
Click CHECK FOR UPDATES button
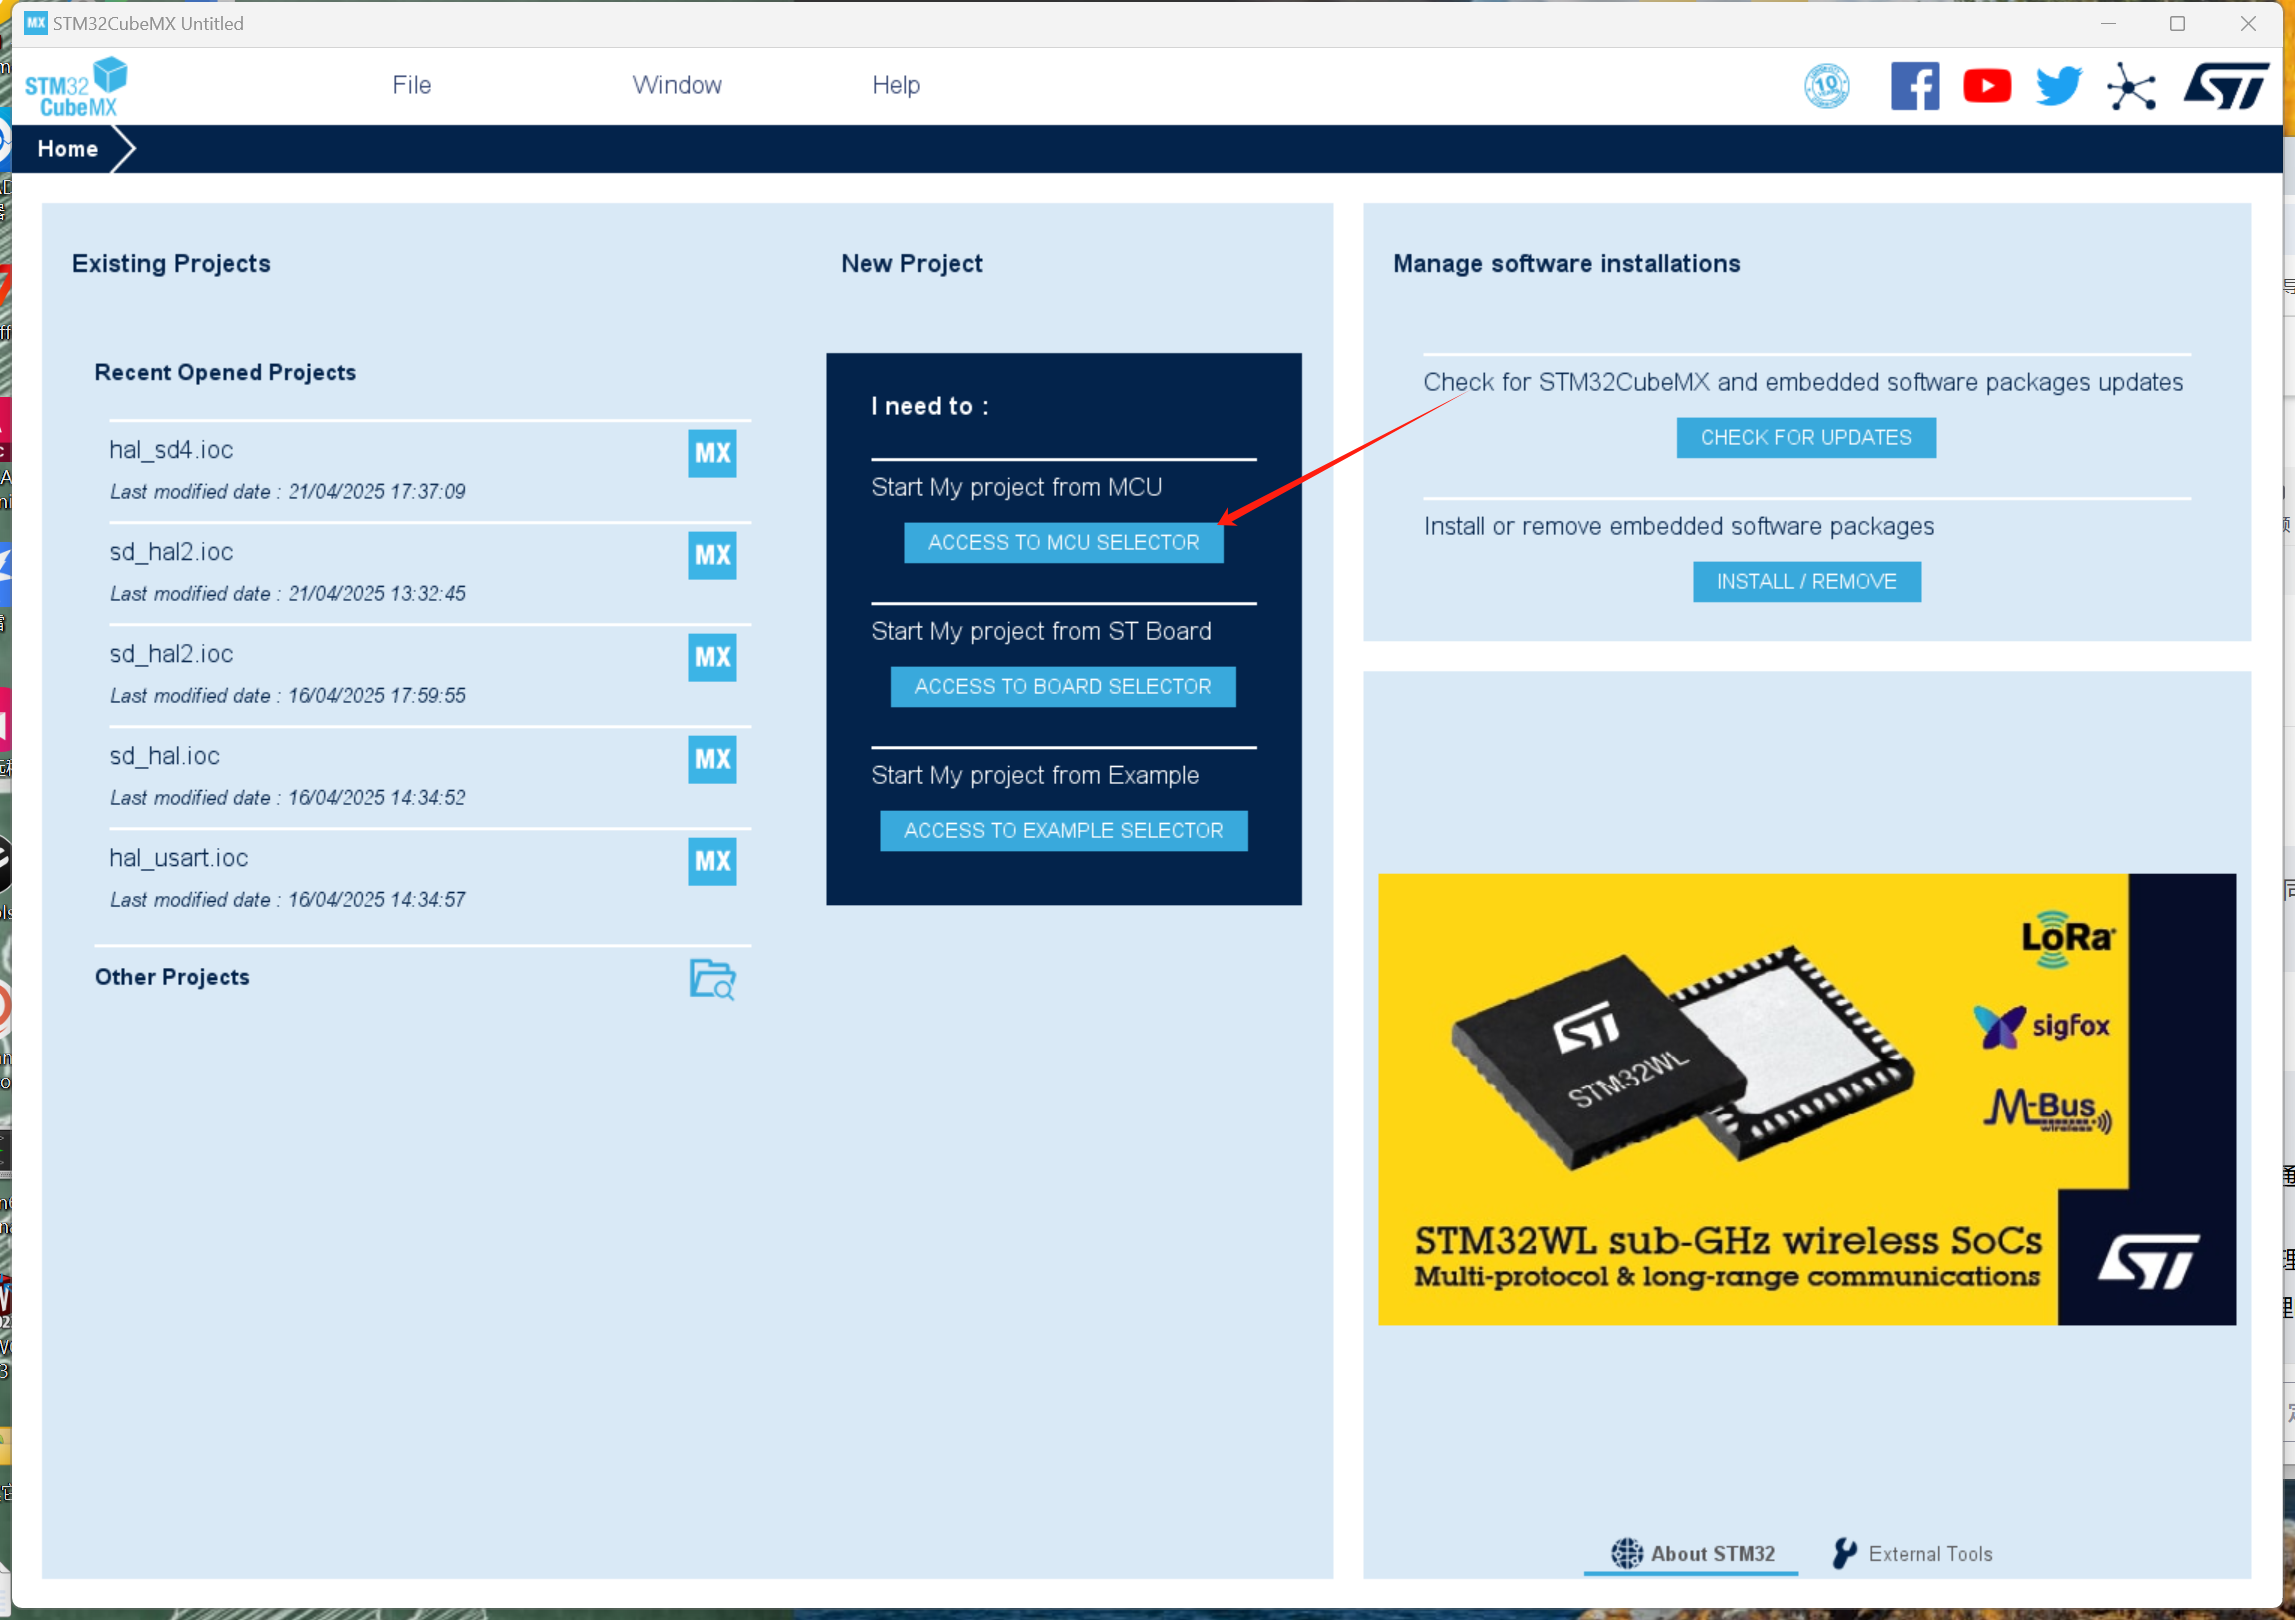(x=1805, y=438)
